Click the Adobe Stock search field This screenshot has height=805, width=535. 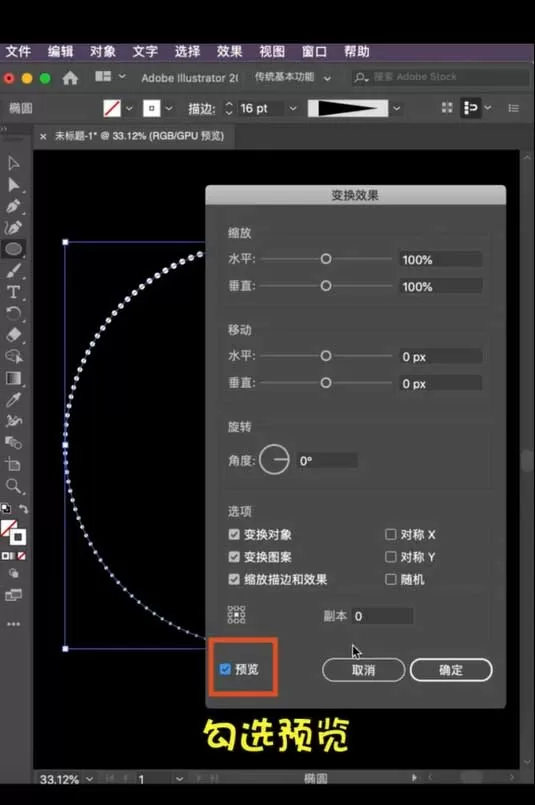[x=440, y=77]
